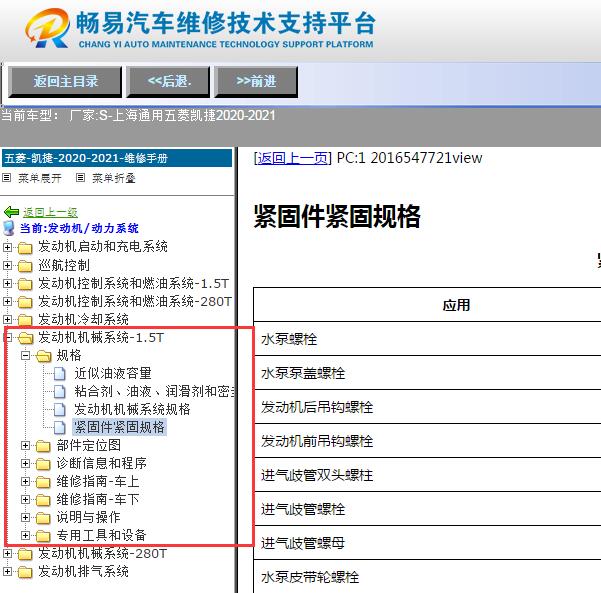This screenshot has height=593, width=601.
Task: Click folder icon of 发动机控制系统和燃油系统-280T
Action: click(25, 302)
